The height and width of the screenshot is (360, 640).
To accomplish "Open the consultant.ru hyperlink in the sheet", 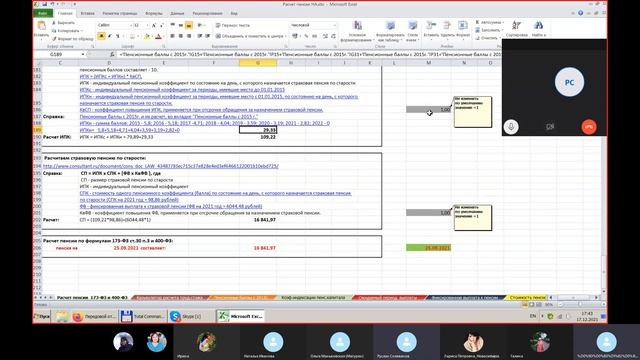I will coord(161,166).
